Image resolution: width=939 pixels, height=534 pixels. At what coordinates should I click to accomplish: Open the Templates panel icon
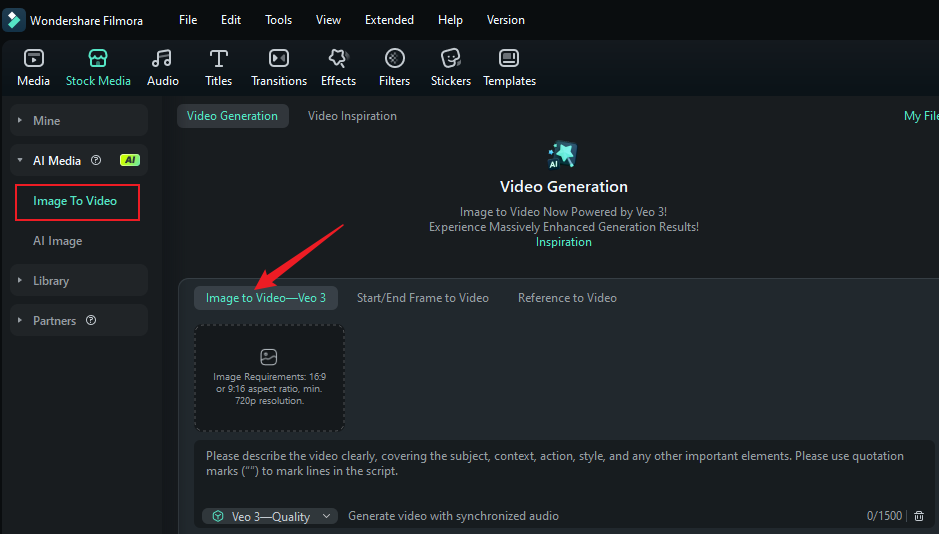pyautogui.click(x=509, y=58)
